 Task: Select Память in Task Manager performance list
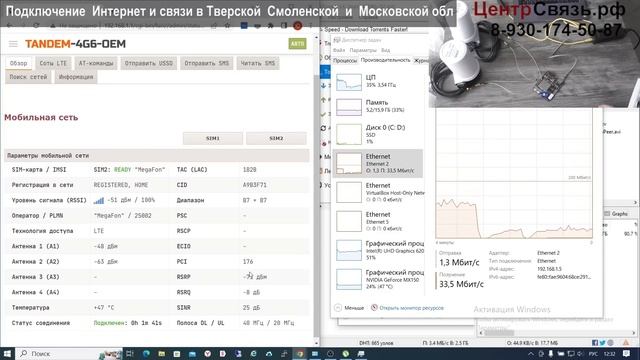(378, 106)
